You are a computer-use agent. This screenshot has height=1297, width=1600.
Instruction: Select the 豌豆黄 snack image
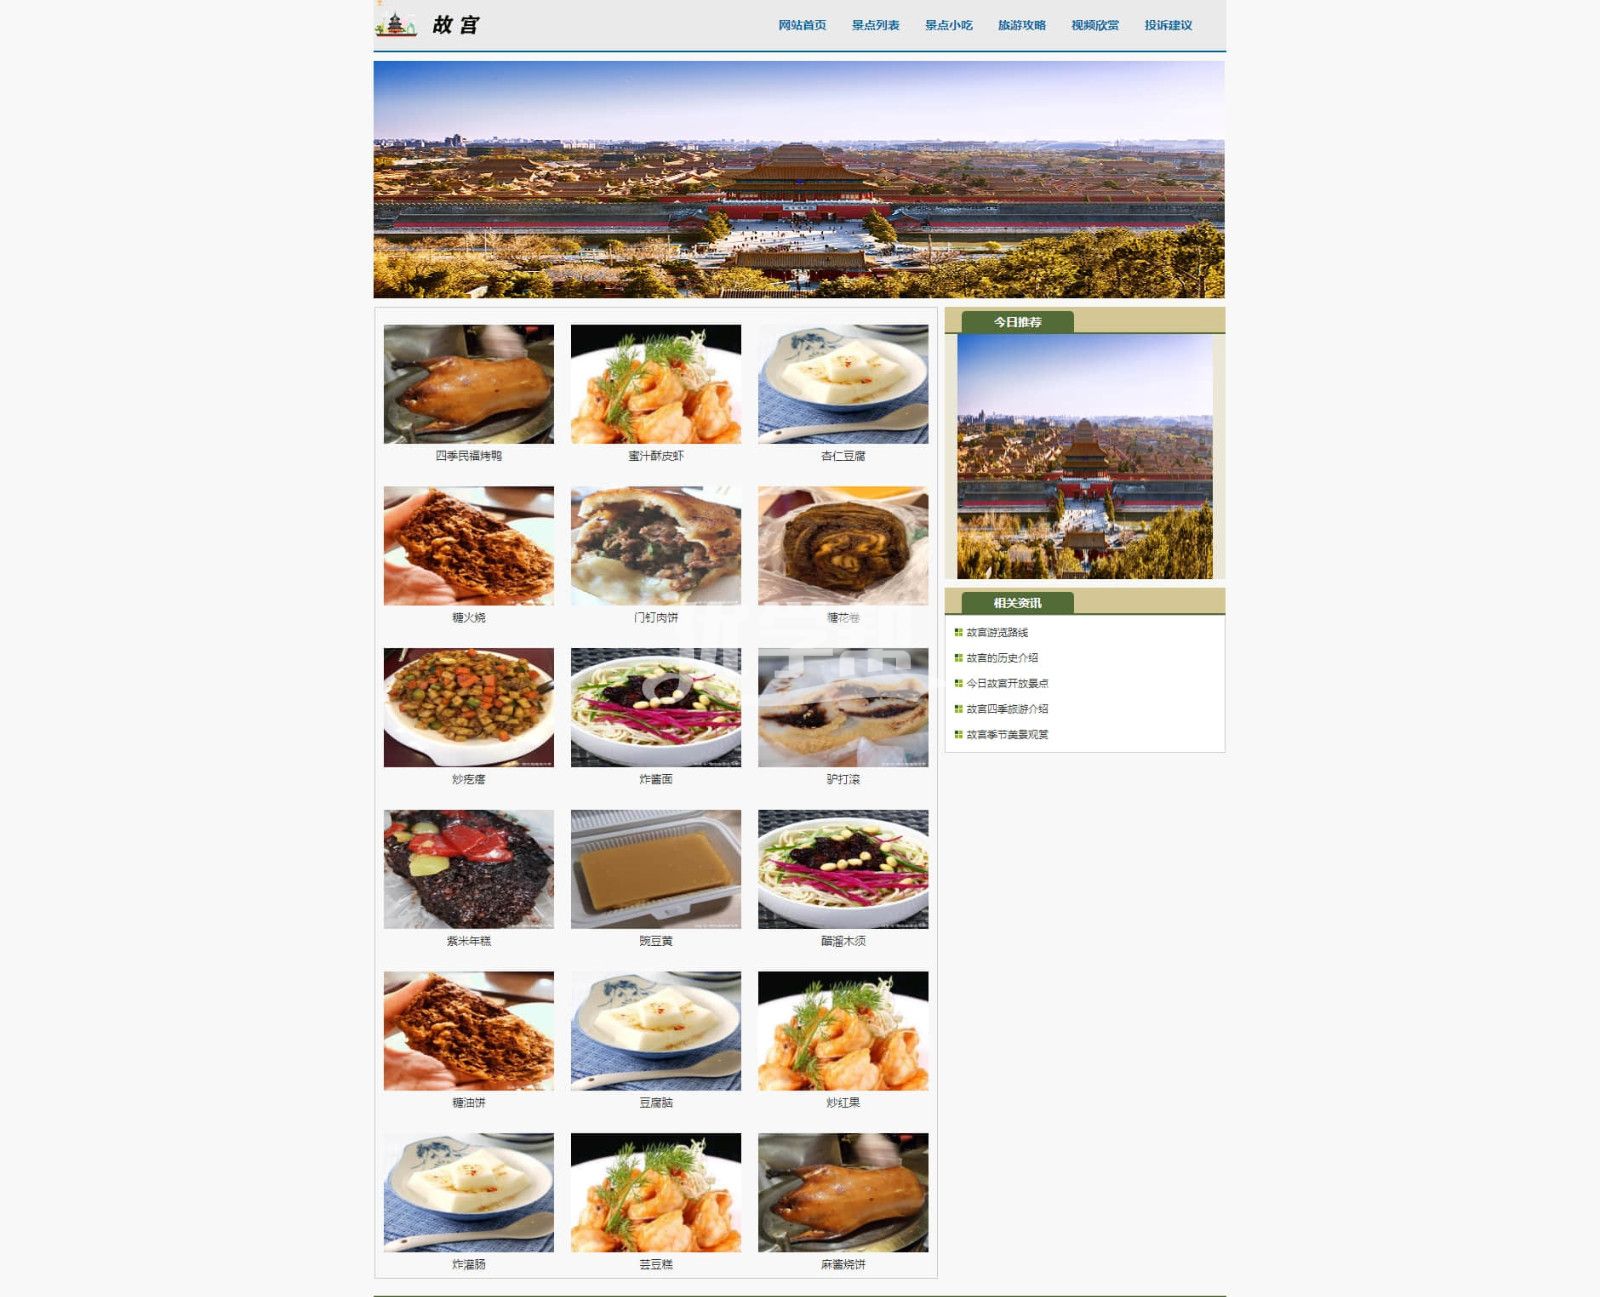click(x=656, y=869)
